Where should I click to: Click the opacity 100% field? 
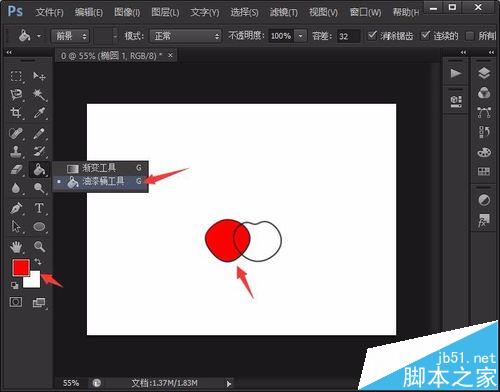pos(282,36)
